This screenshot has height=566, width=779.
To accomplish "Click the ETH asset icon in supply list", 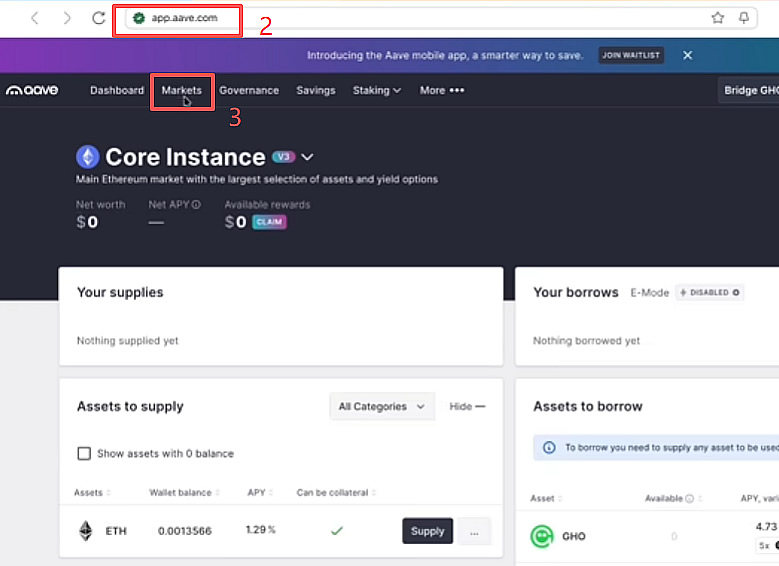I will tap(86, 531).
